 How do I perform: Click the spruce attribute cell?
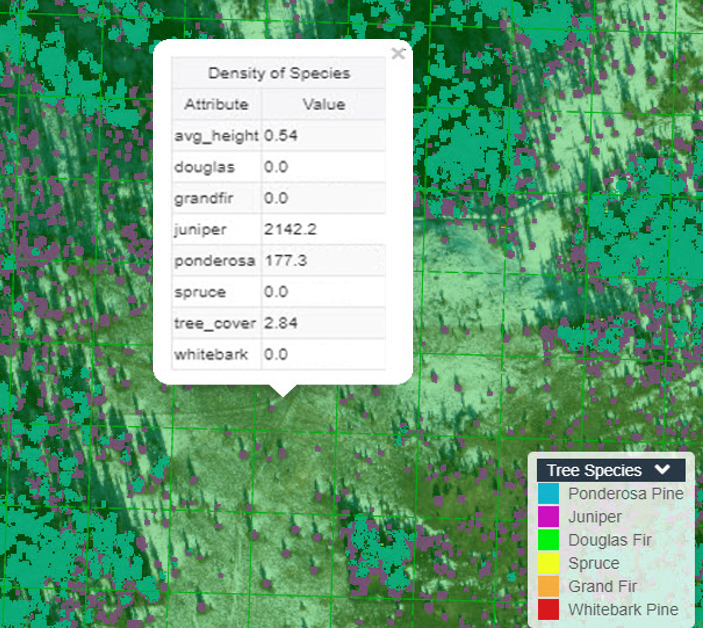[217, 292]
